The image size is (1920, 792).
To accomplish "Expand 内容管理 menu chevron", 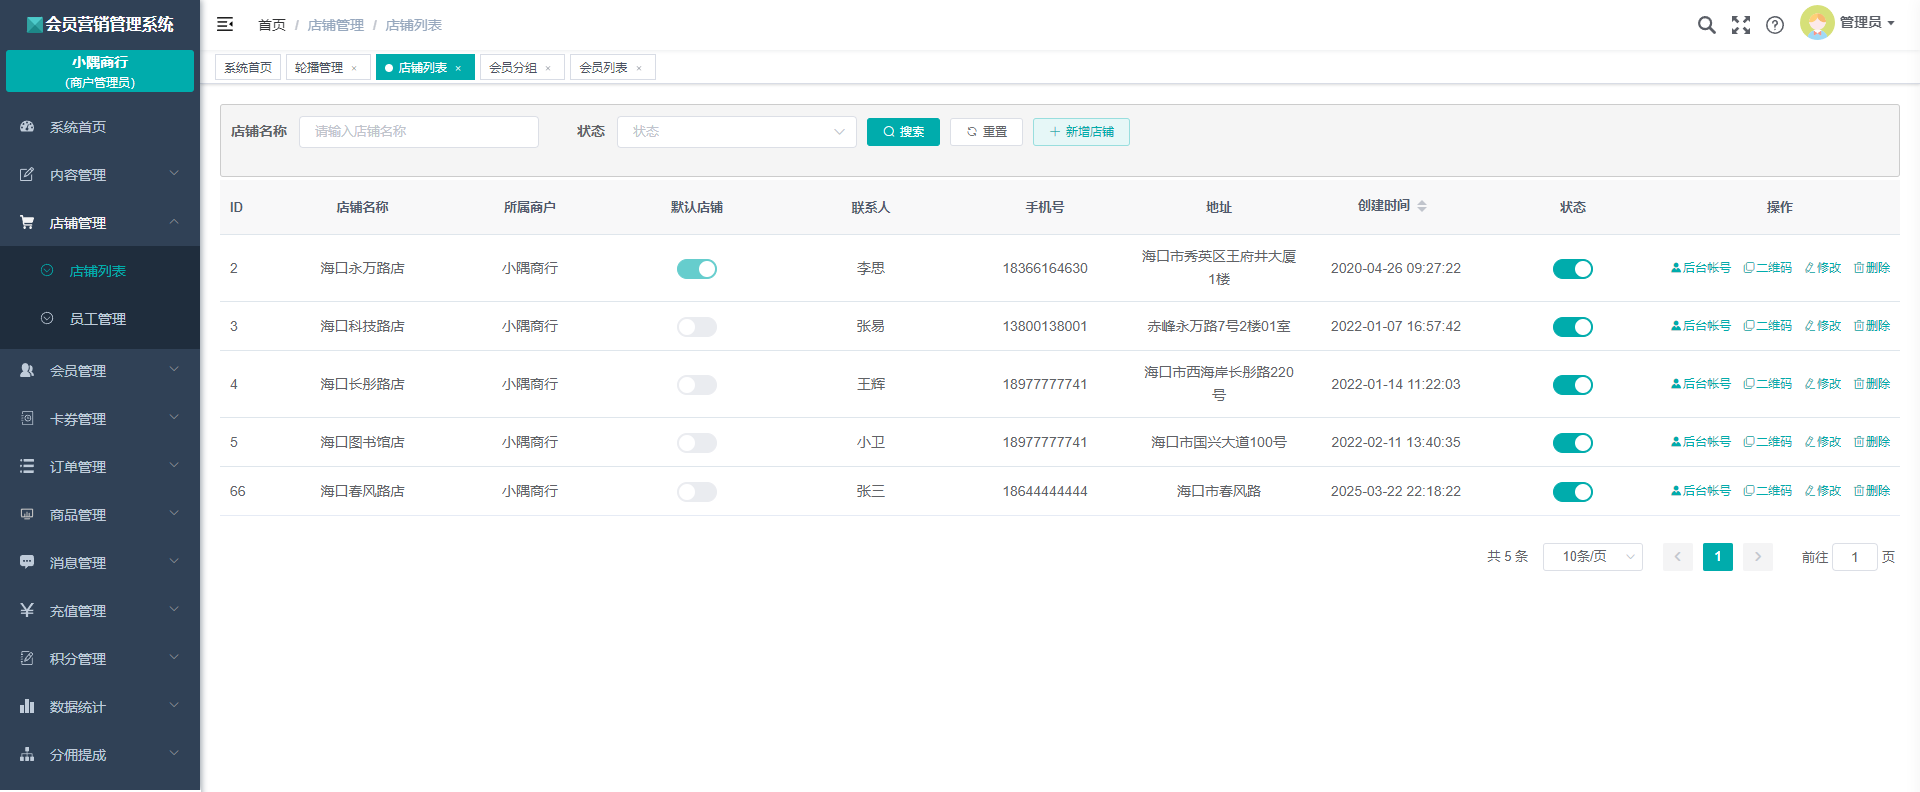I will tap(174, 174).
